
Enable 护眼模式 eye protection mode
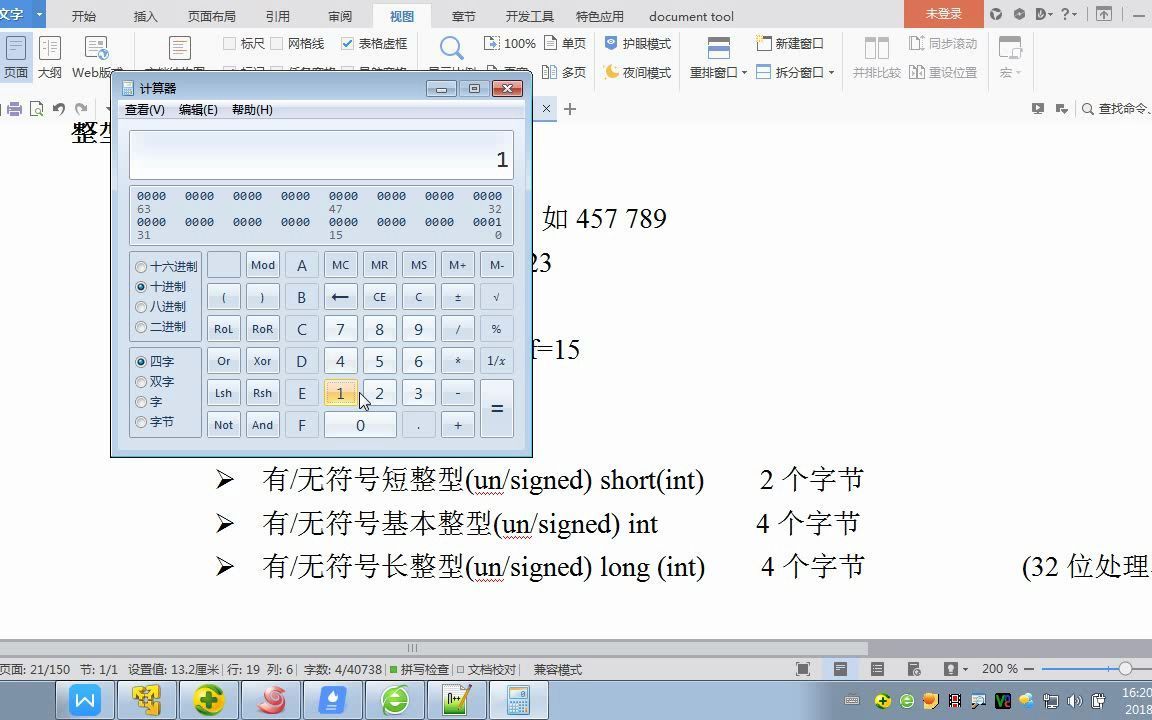(638, 43)
